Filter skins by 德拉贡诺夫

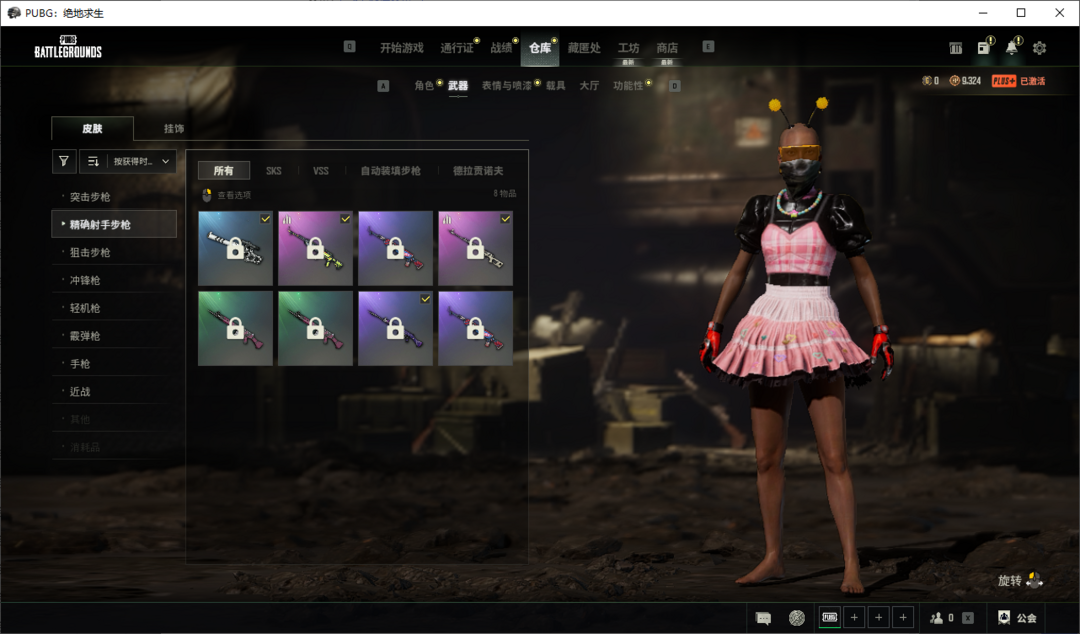pos(478,170)
